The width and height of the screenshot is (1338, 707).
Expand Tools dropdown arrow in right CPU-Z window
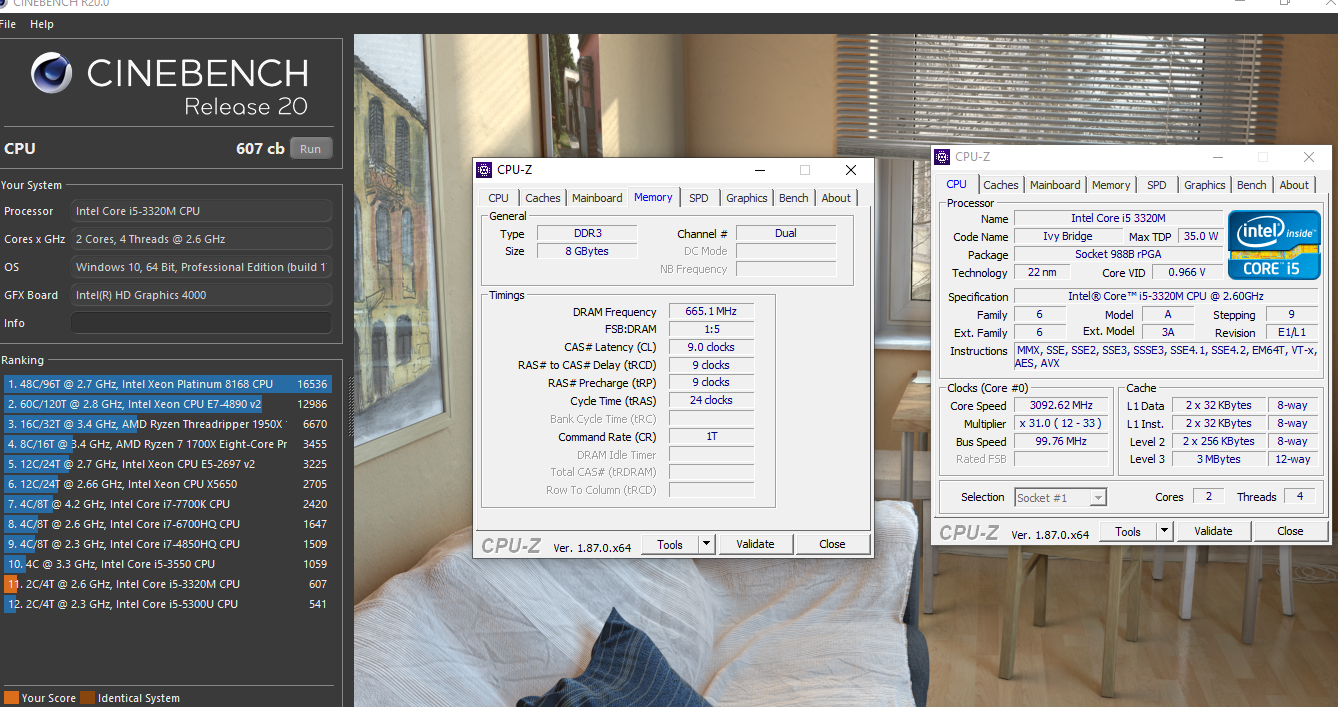tap(1165, 531)
